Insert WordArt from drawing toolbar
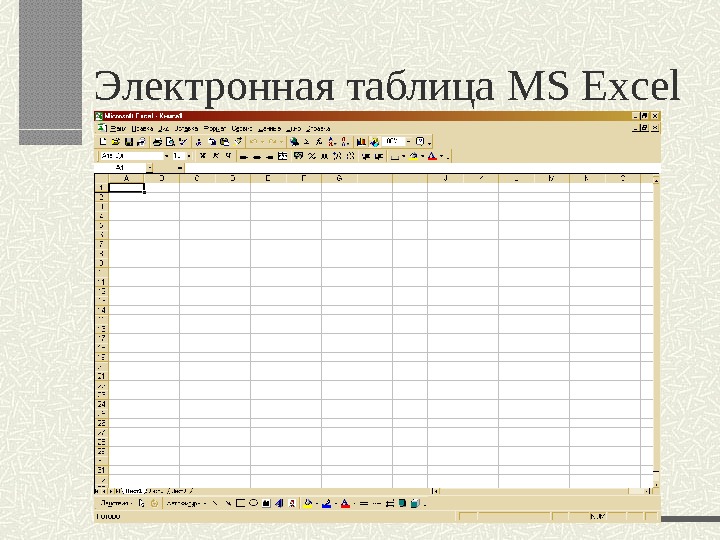Image resolution: width=720 pixels, height=540 pixels. [279, 503]
